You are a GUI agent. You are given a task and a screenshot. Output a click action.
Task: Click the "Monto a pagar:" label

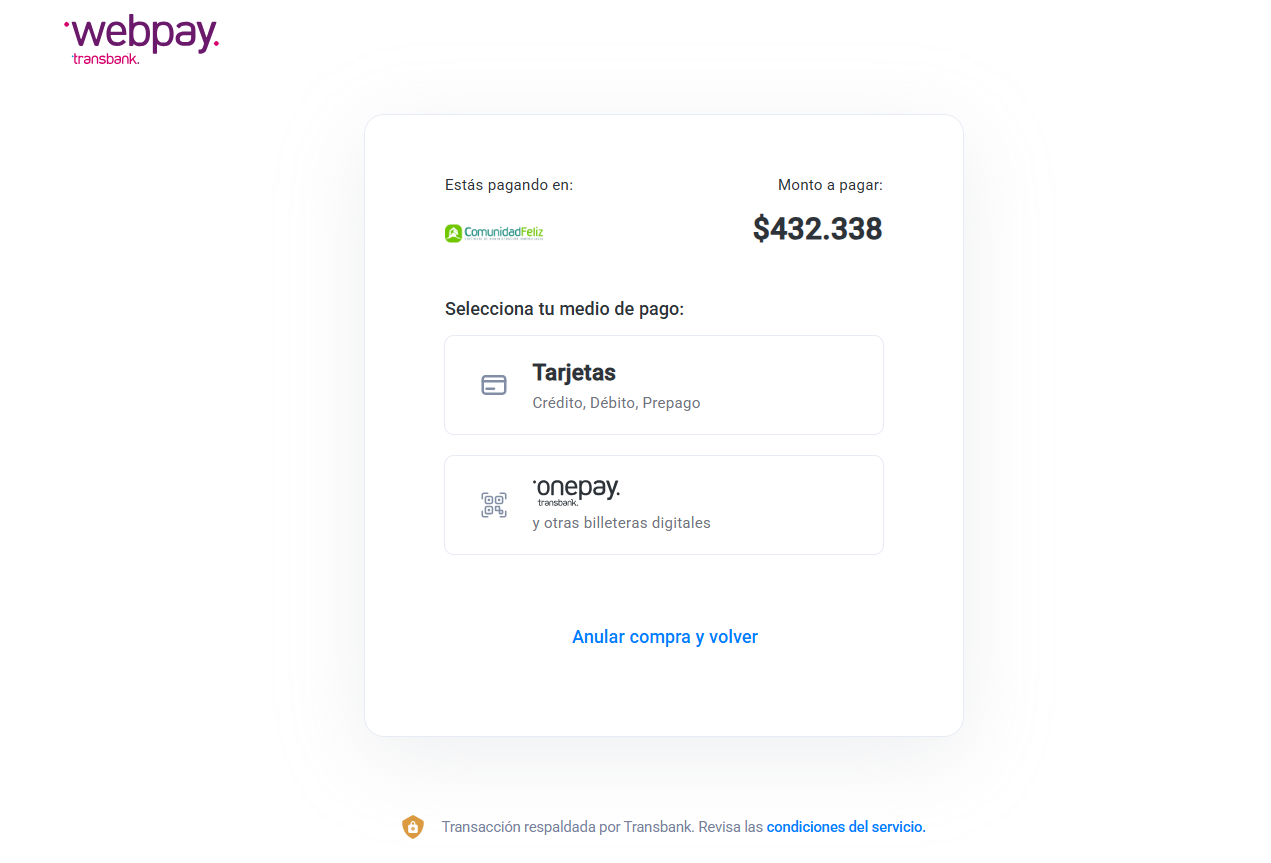830,185
